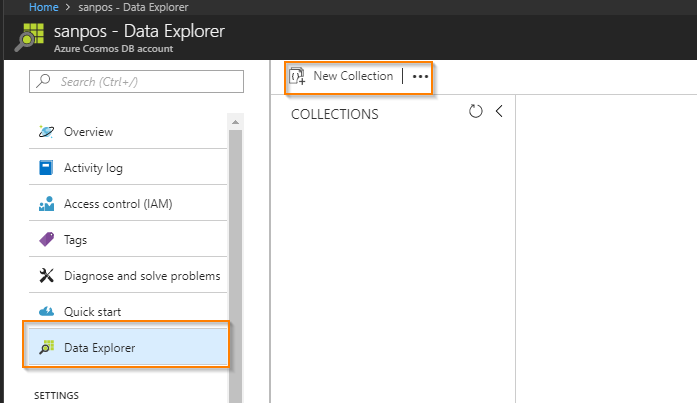Click the COLLECTIONS heading text

335,114
